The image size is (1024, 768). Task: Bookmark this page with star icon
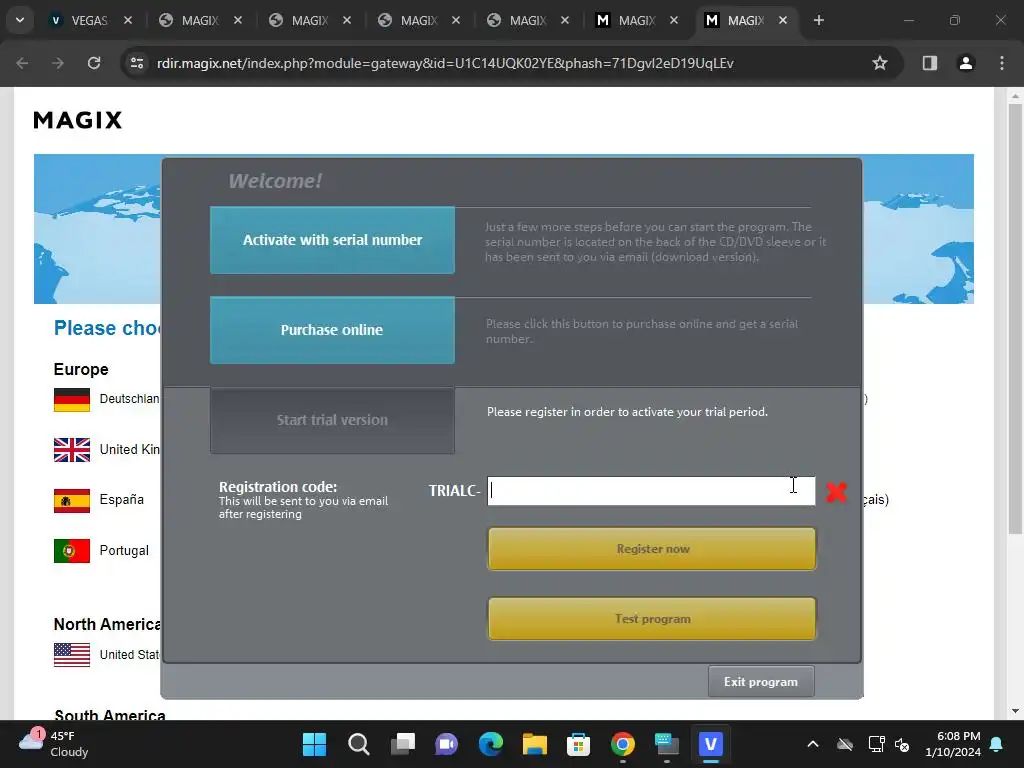point(880,63)
